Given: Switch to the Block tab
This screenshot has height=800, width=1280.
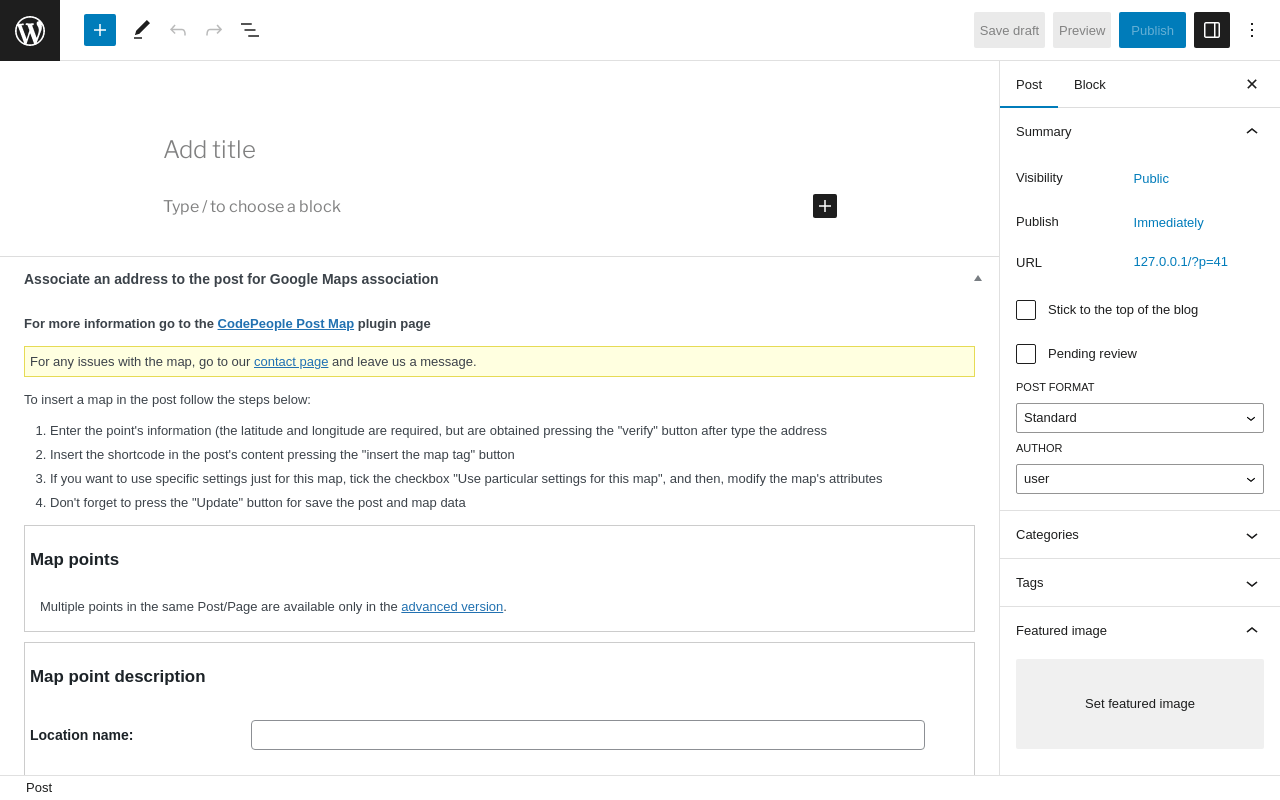Looking at the screenshot, I should click(1090, 84).
